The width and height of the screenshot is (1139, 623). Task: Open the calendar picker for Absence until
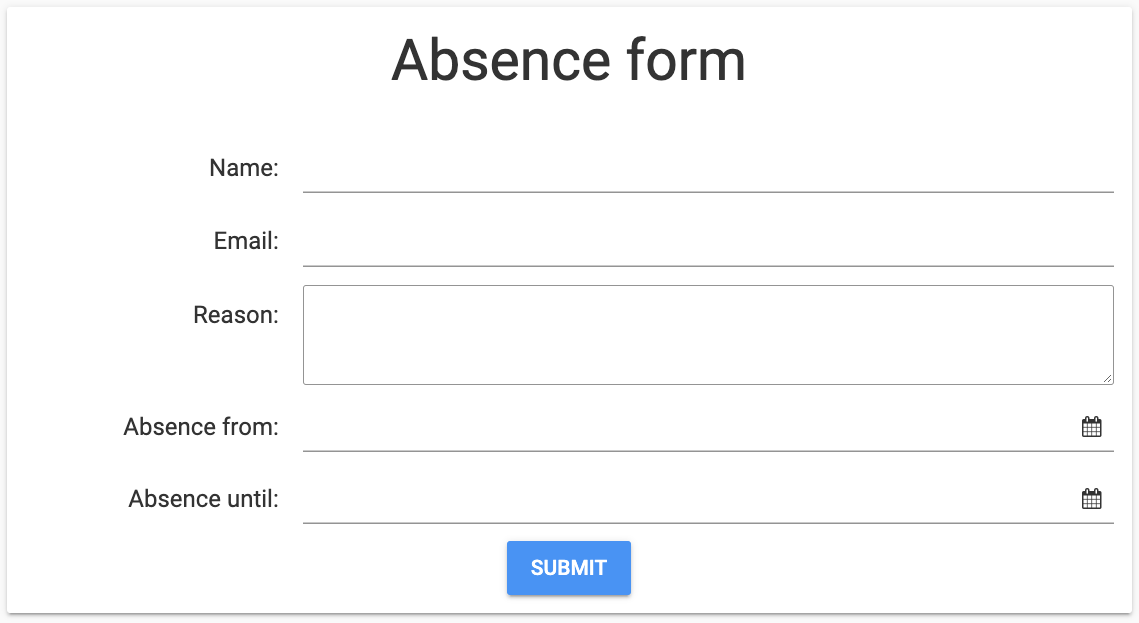pyautogui.click(x=1092, y=498)
